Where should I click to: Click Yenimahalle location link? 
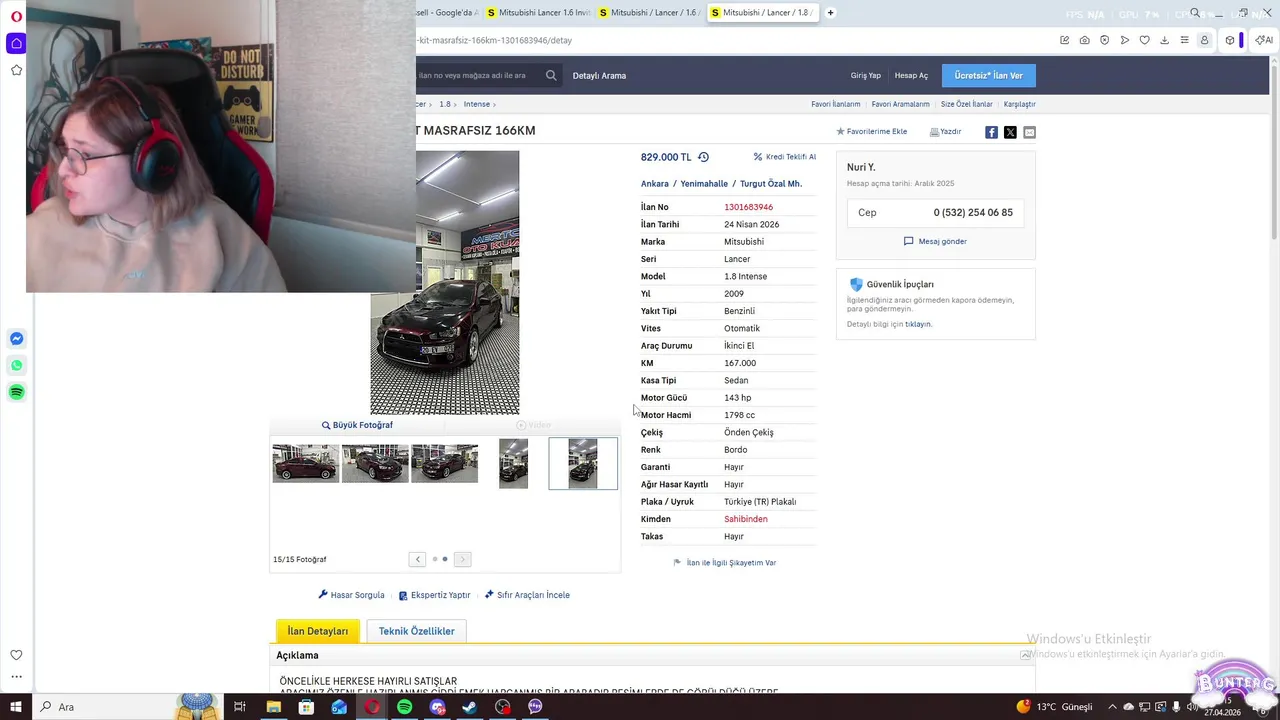704,184
